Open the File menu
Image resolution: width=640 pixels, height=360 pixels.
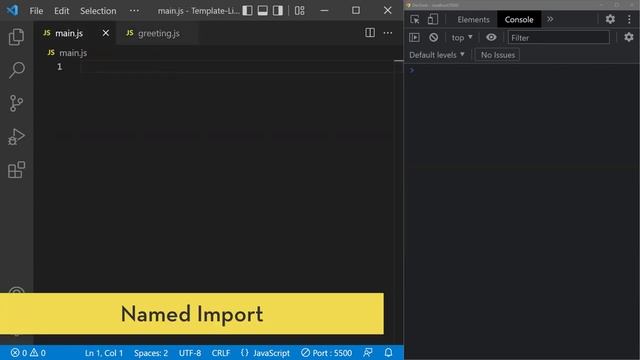(x=36, y=11)
